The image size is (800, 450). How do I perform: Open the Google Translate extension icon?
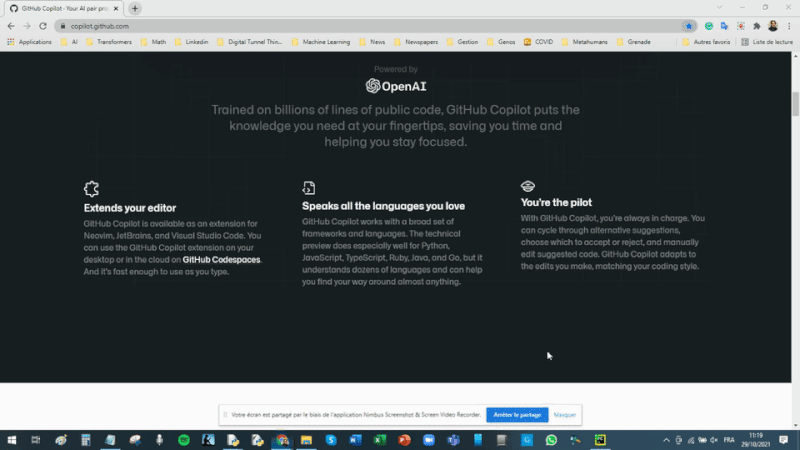[x=724, y=26]
